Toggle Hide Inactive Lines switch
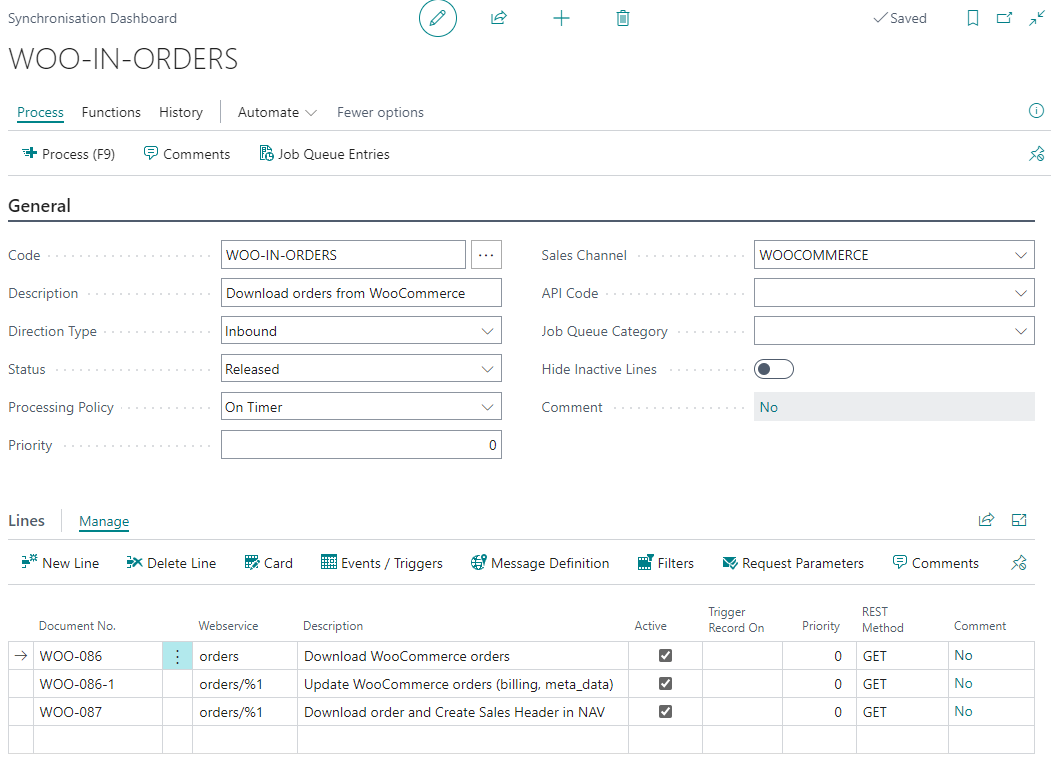Screen dimensions: 1051x765 [774, 369]
